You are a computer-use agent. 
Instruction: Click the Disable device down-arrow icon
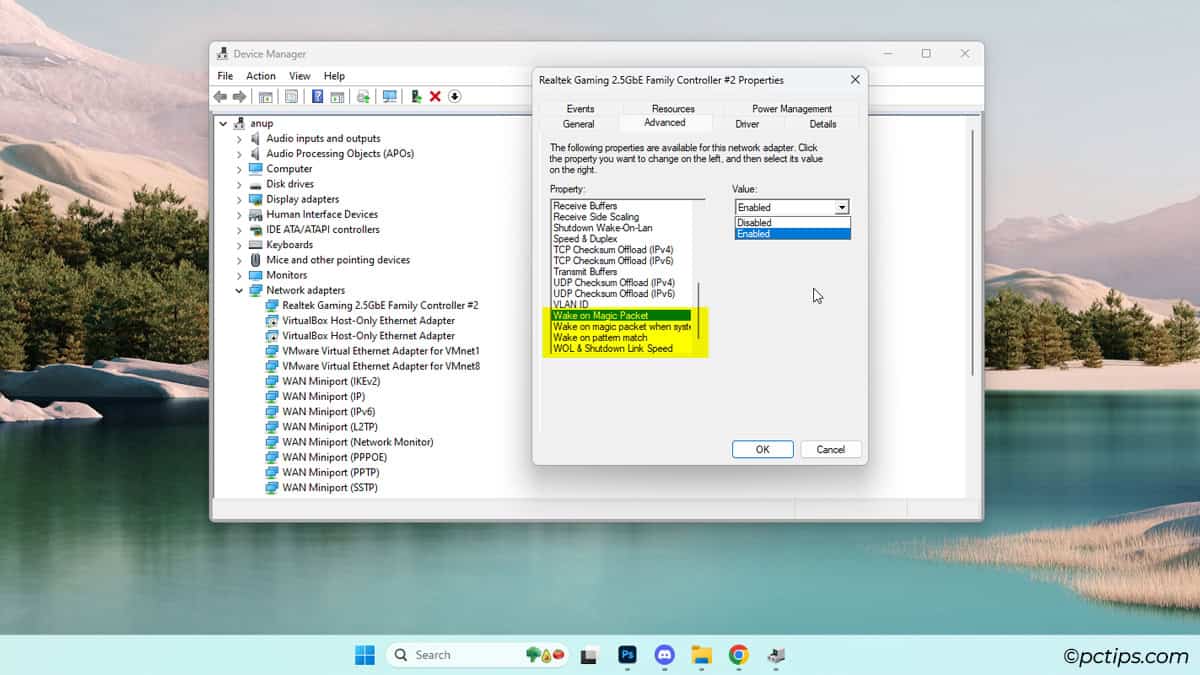[454, 96]
